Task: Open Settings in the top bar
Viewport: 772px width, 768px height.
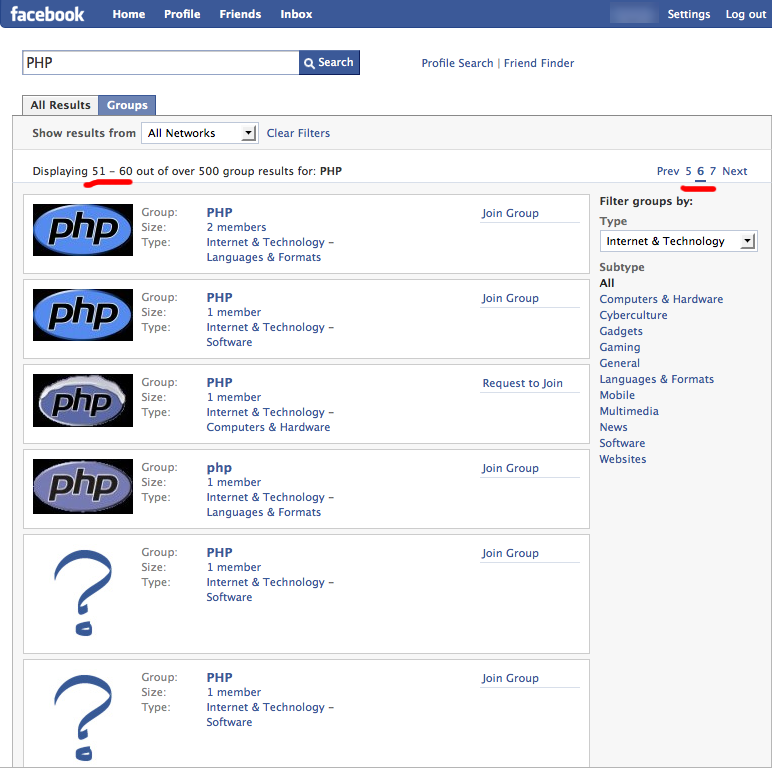Action: (689, 14)
